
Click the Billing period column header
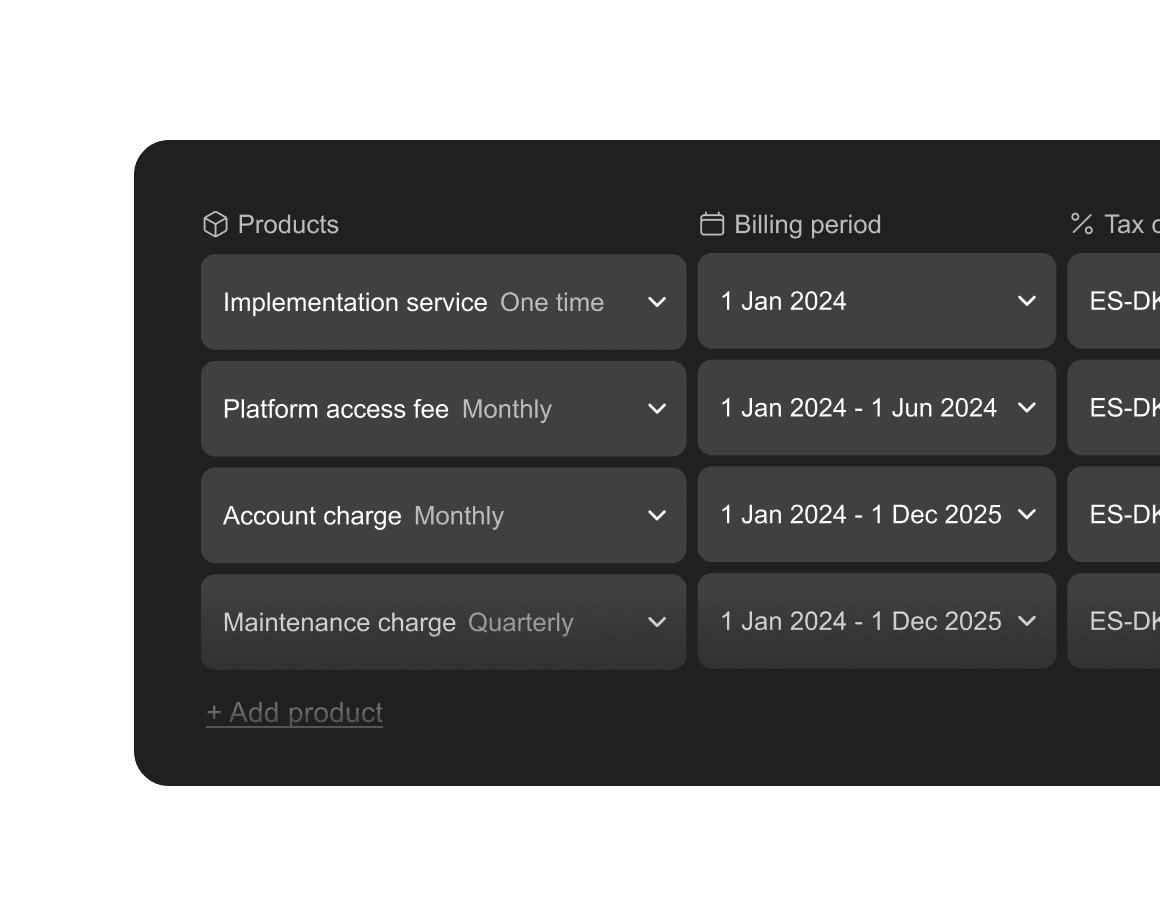click(x=807, y=224)
